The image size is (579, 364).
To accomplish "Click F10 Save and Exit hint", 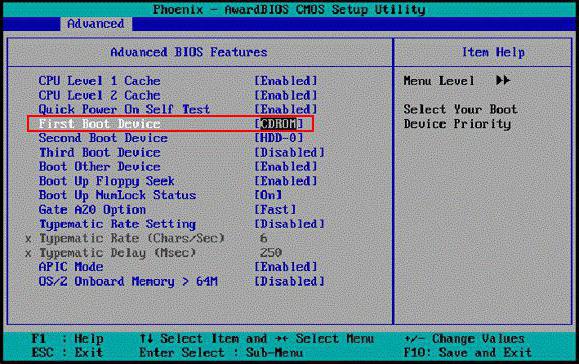I will click(467, 353).
